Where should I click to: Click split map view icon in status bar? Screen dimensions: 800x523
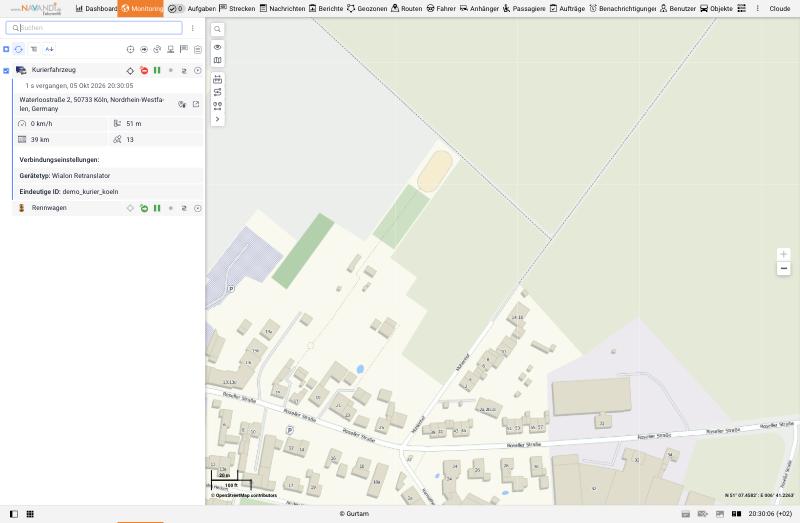(736, 514)
